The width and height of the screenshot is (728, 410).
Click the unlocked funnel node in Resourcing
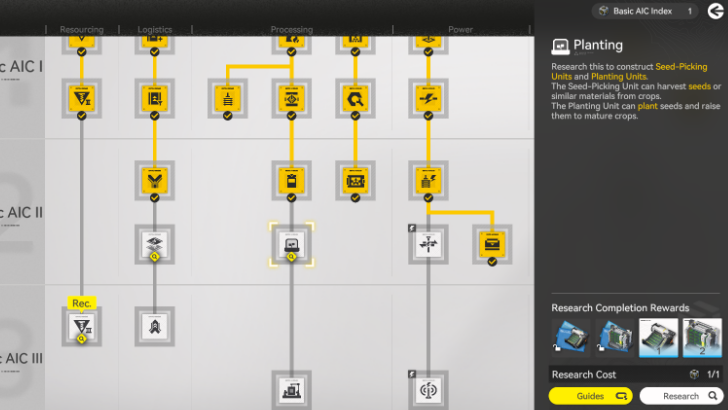tap(81, 98)
